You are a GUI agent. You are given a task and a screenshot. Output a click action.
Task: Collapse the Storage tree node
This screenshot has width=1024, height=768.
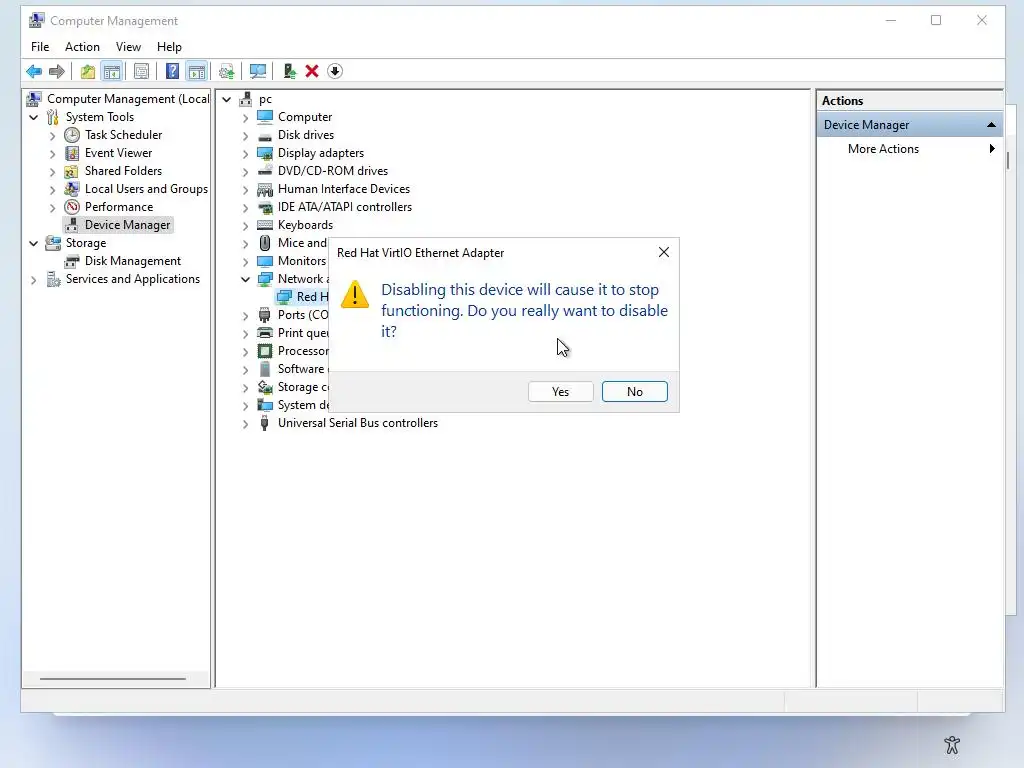click(x=33, y=243)
